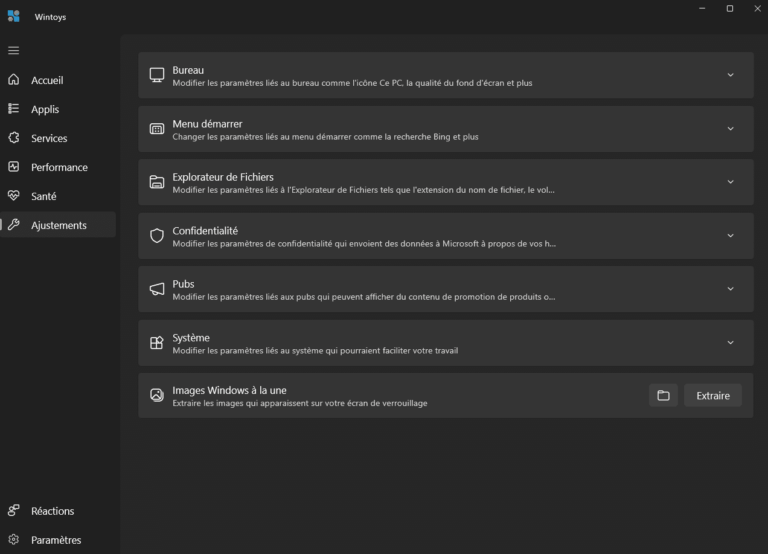
Task: Switch to the Santé page label
Action: click(x=44, y=196)
